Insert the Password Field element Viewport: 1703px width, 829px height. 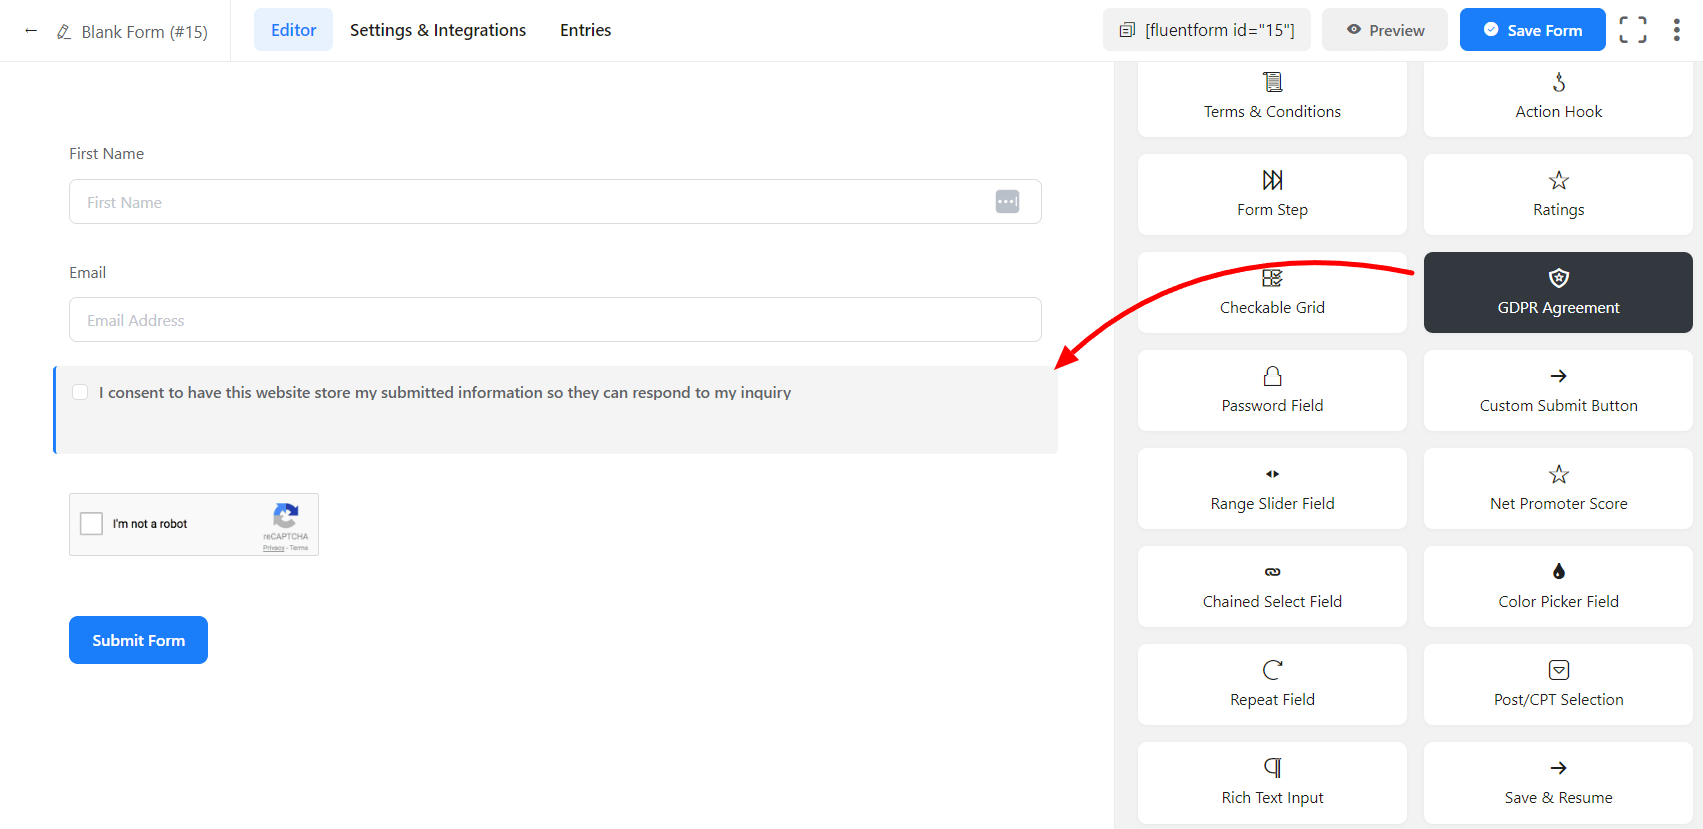(1272, 391)
